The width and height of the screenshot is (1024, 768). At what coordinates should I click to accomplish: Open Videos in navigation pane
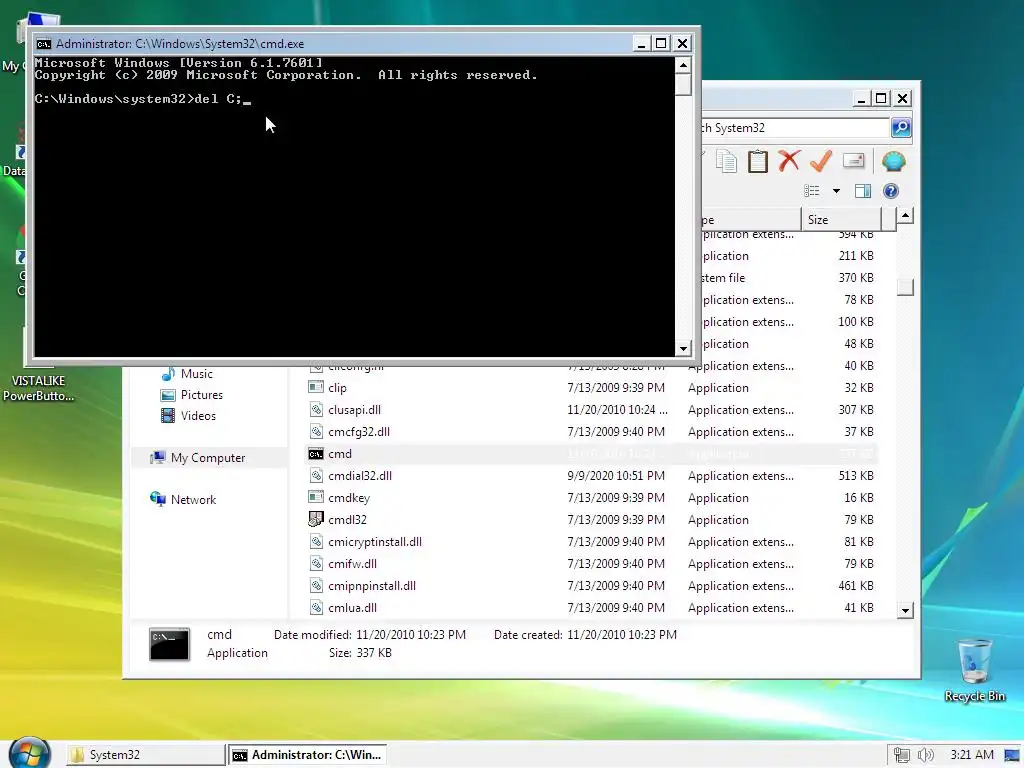(x=188, y=415)
